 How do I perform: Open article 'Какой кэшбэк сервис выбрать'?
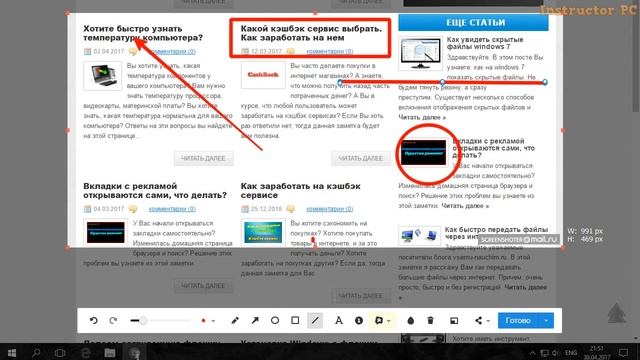tap(311, 33)
